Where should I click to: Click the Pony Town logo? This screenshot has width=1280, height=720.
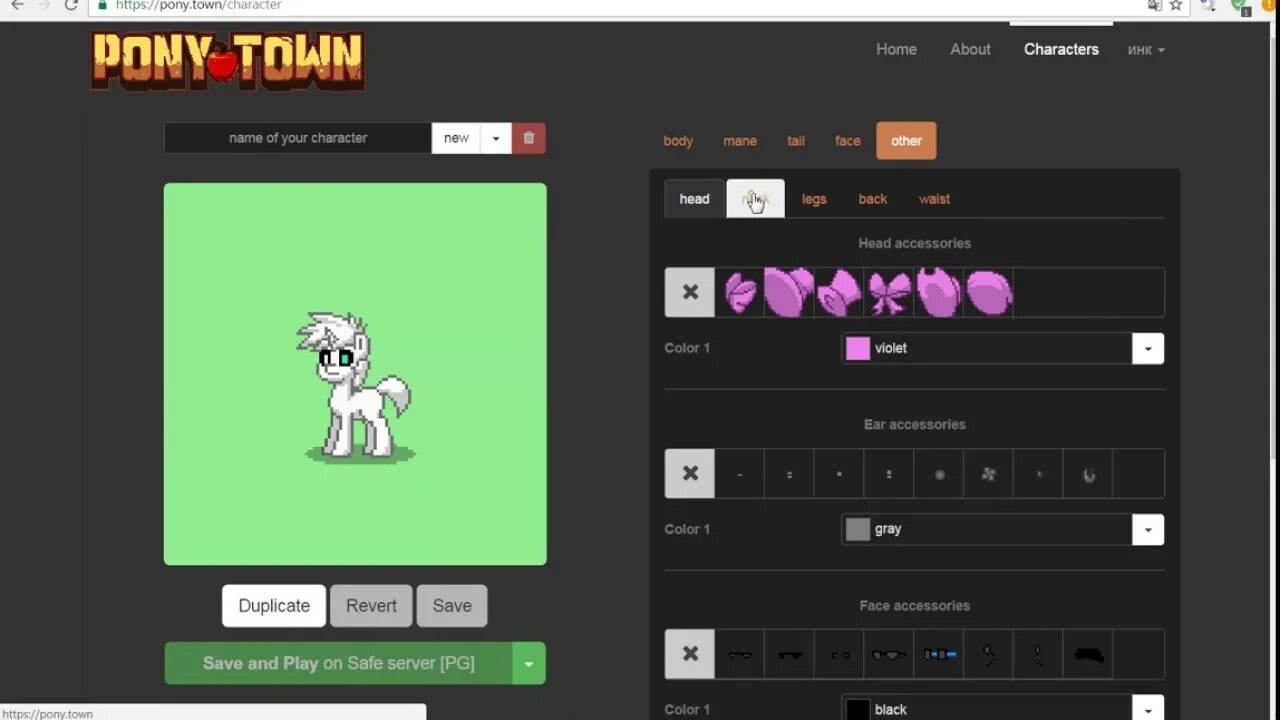pyautogui.click(x=228, y=60)
